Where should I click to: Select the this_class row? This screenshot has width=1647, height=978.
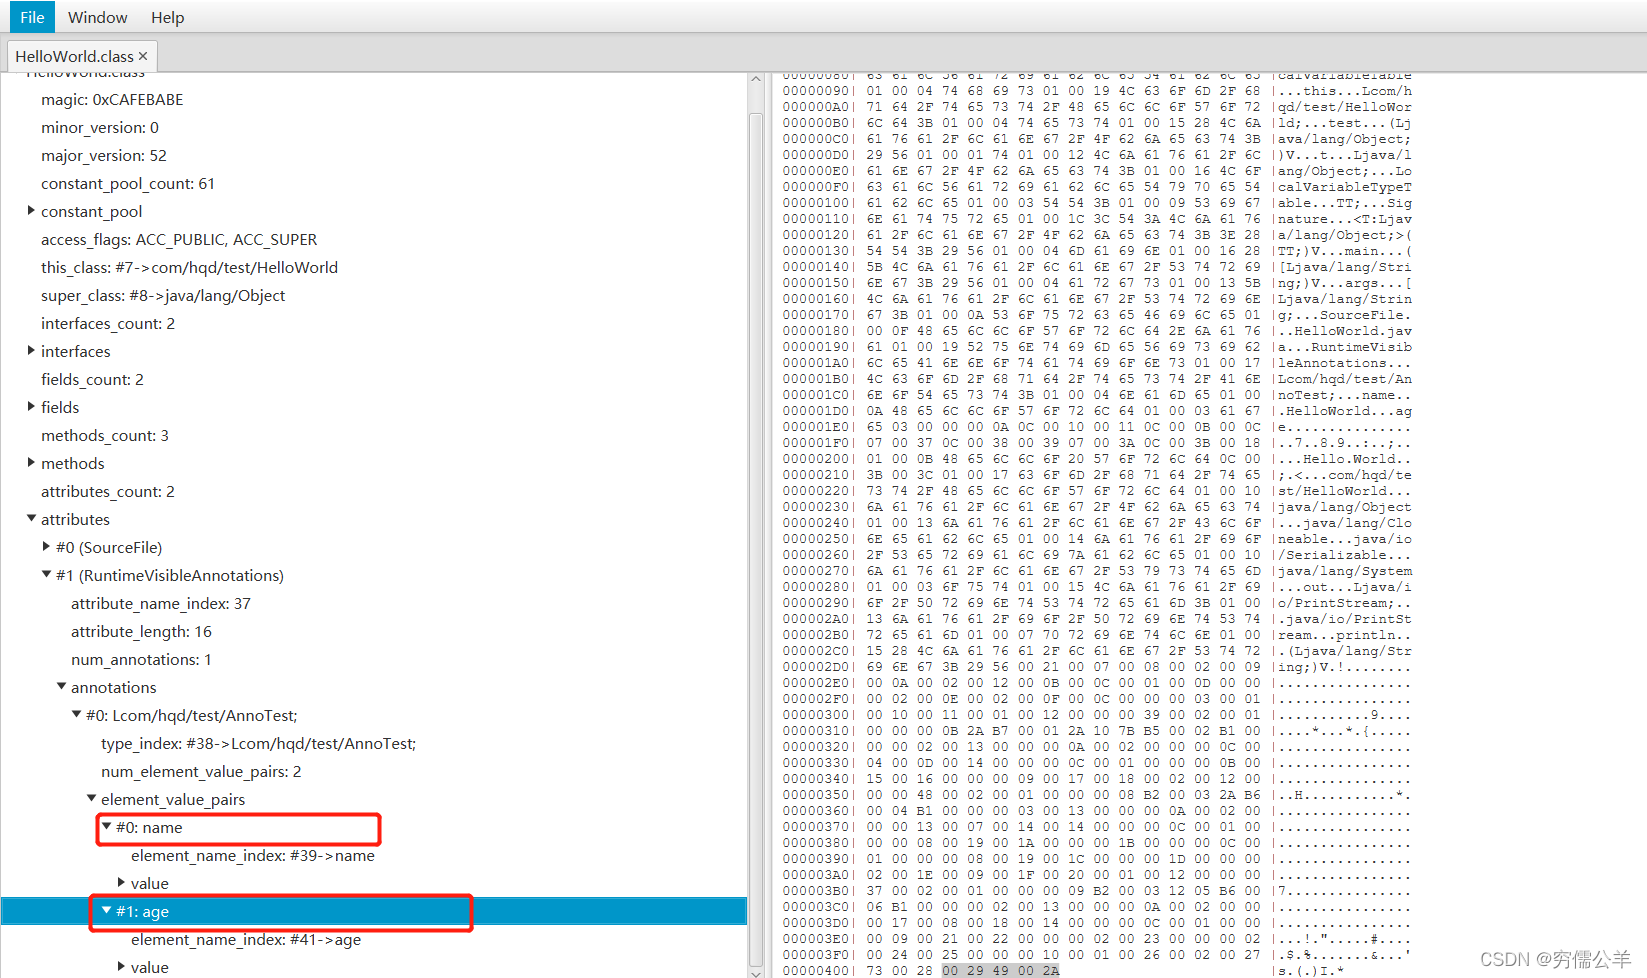point(189,267)
